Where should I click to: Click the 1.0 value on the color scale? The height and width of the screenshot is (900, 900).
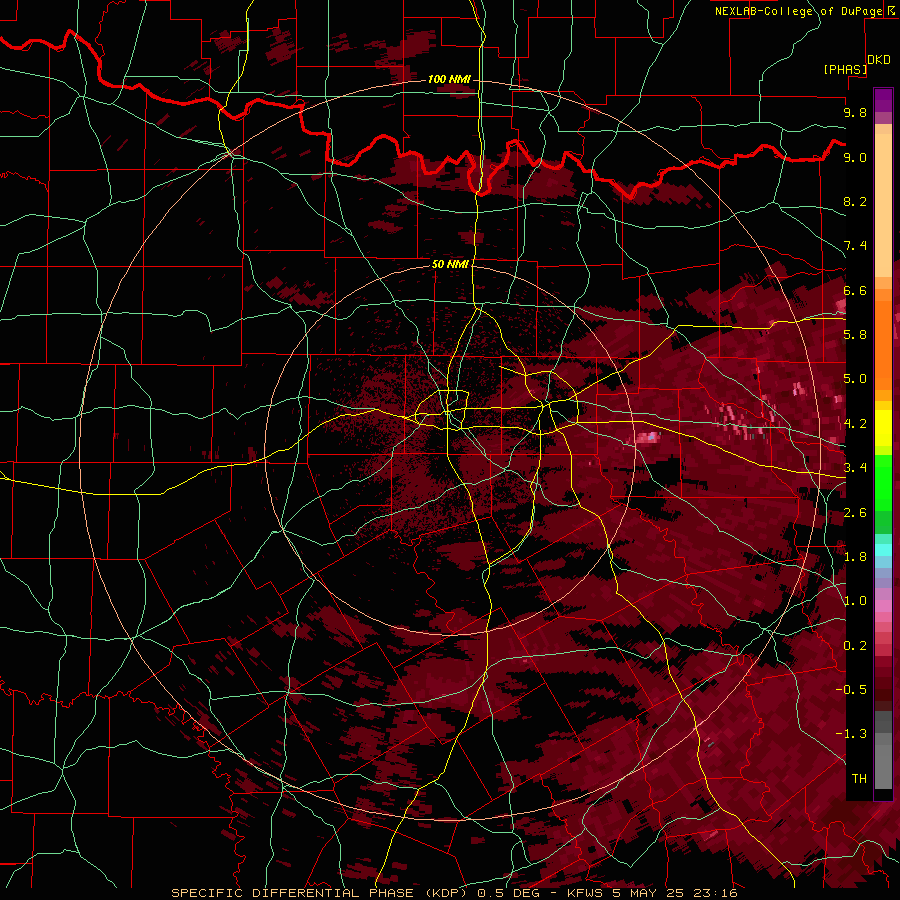pyautogui.click(x=855, y=601)
